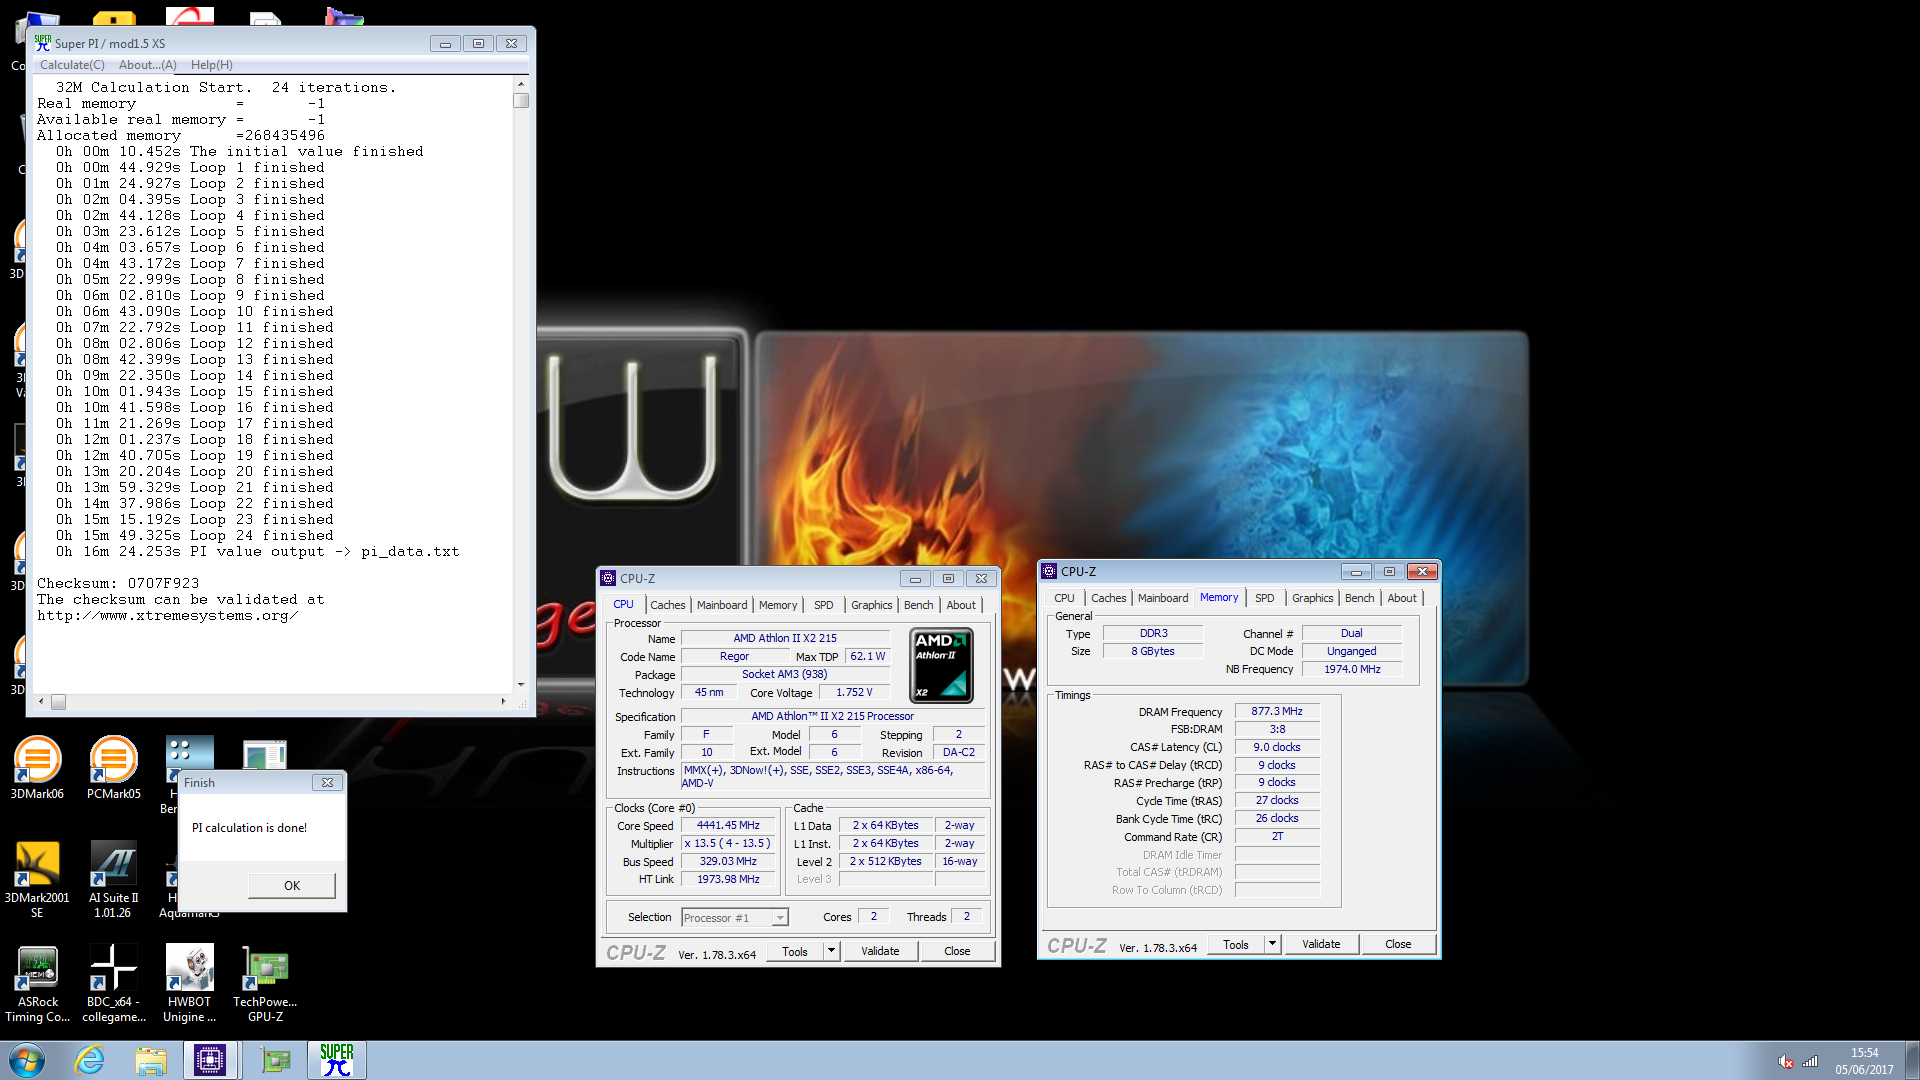Click Close button in left CPU-Z window

point(957,951)
